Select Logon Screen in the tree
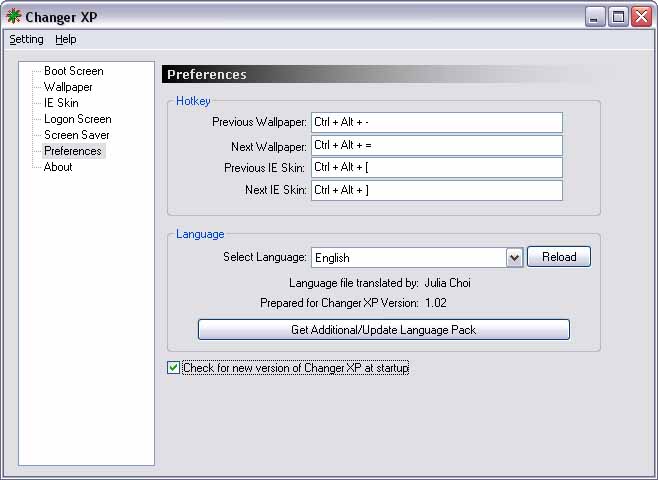Screen dimensions: 658x480 77,119
